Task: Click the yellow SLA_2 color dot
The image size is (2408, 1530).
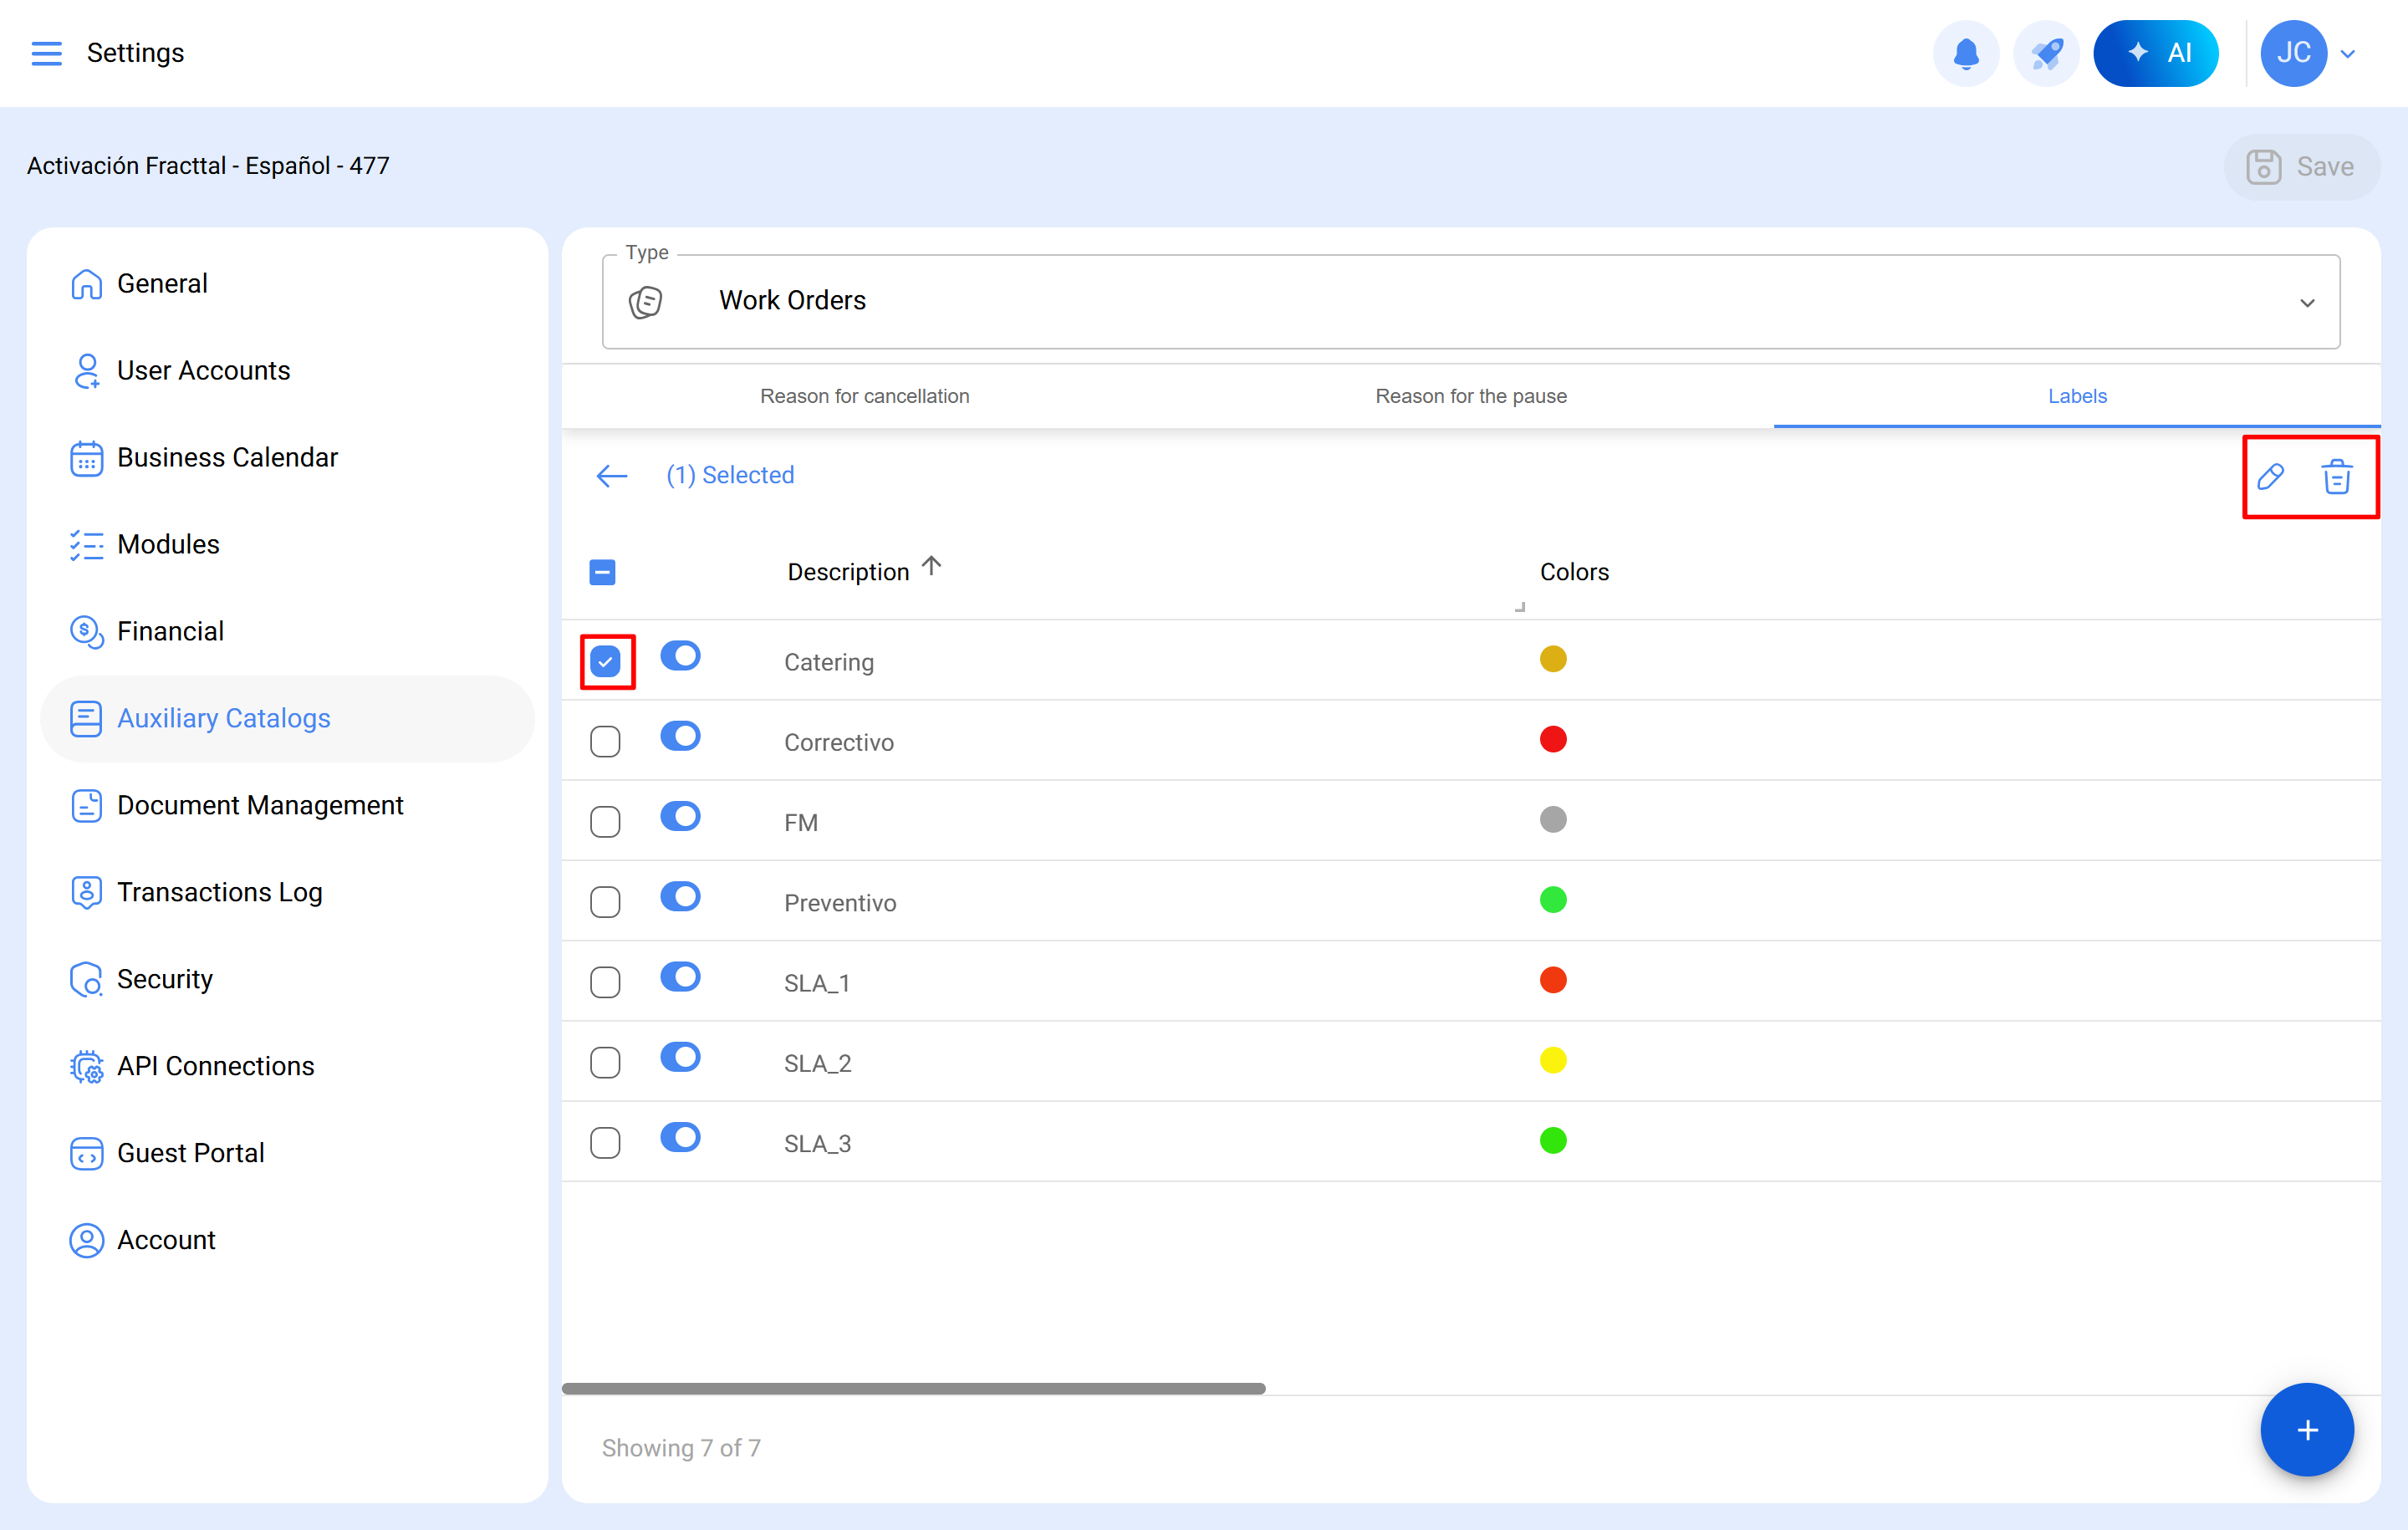Action: click(1552, 1060)
